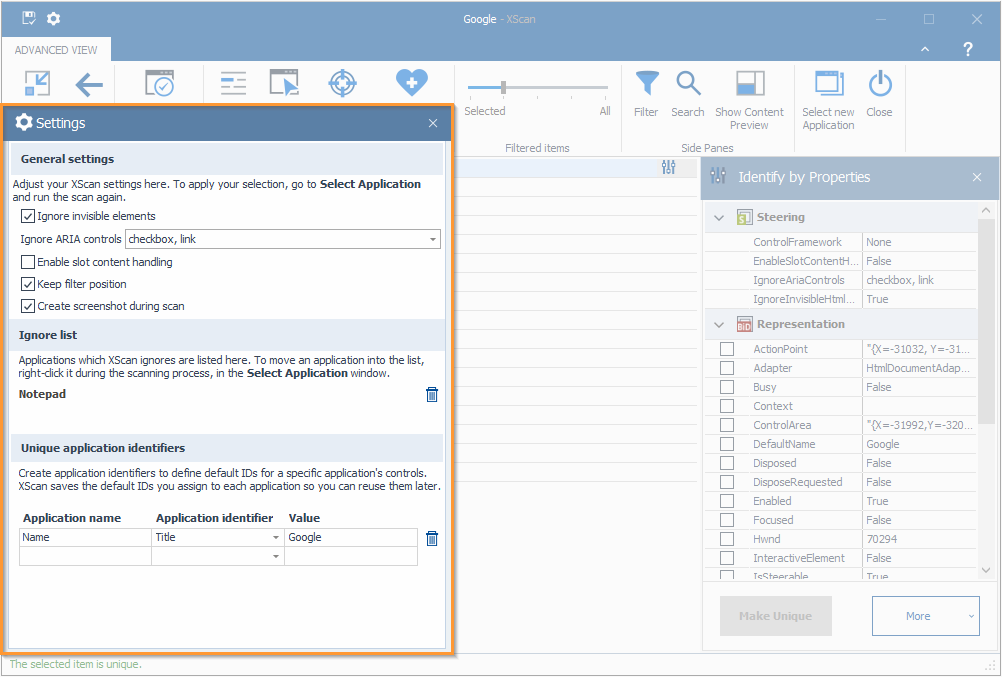The width and height of the screenshot is (1002, 677).
Task: Enable slot content handling checkbox
Action: point(28,262)
